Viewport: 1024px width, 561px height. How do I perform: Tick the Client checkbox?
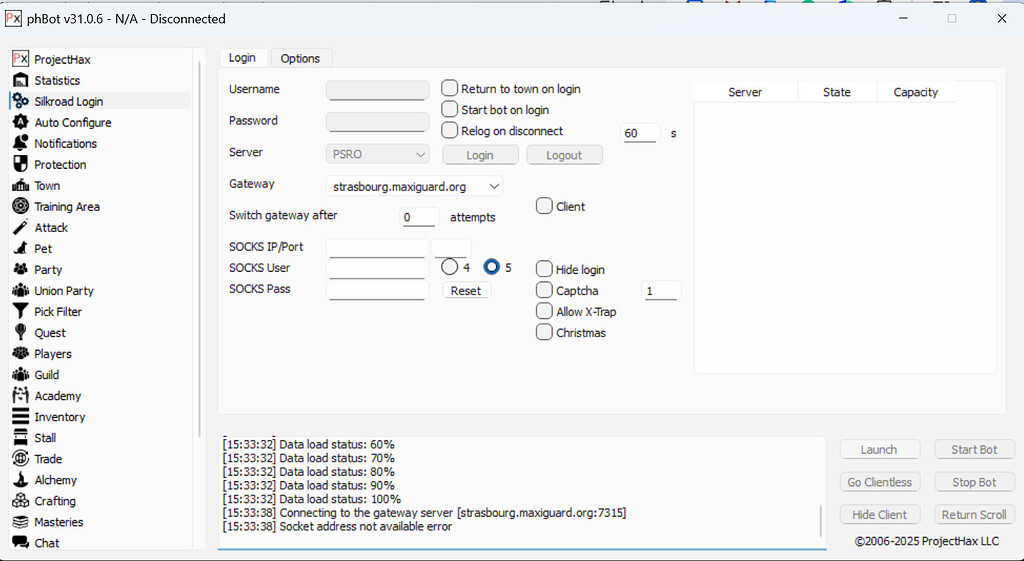click(544, 206)
